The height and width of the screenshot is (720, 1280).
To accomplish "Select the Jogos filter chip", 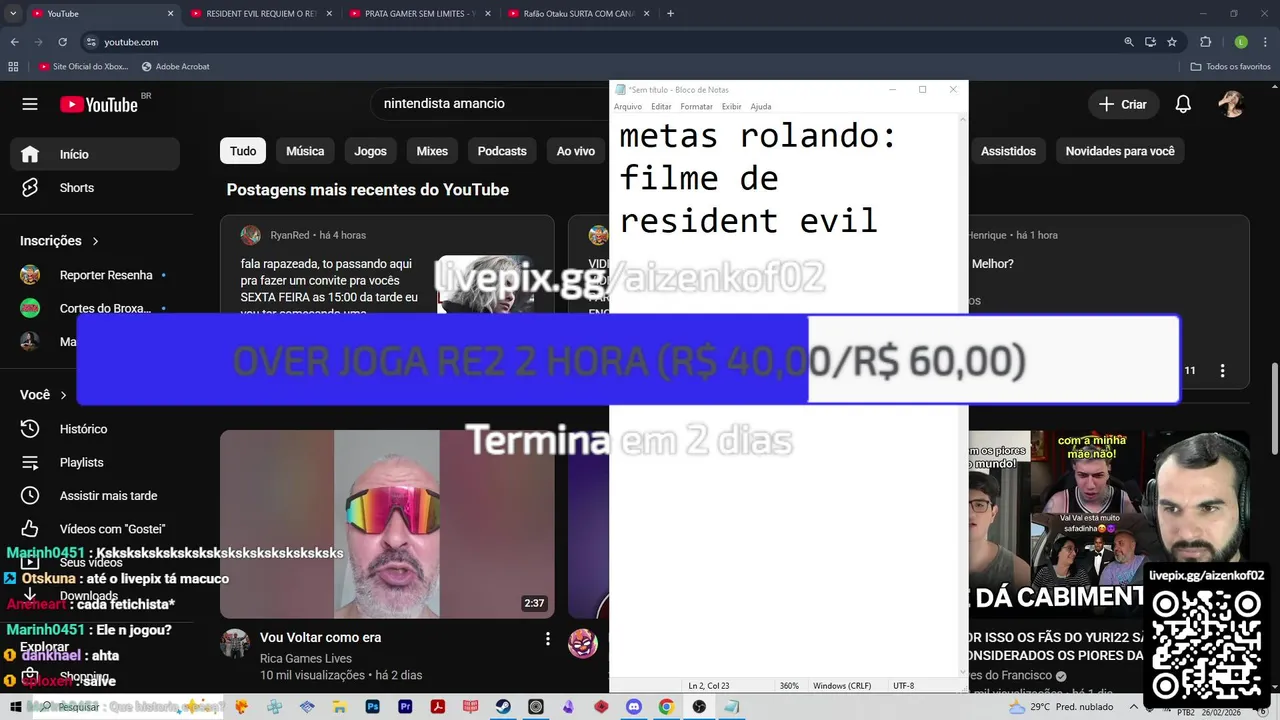I will pos(370,151).
